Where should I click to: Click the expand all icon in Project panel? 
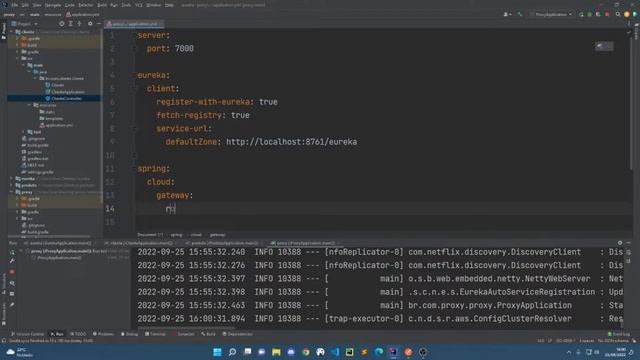pos(71,24)
